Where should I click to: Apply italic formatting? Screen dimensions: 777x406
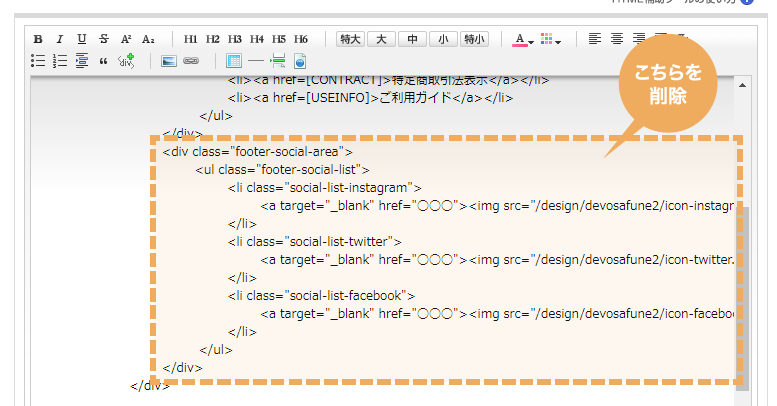coord(59,39)
